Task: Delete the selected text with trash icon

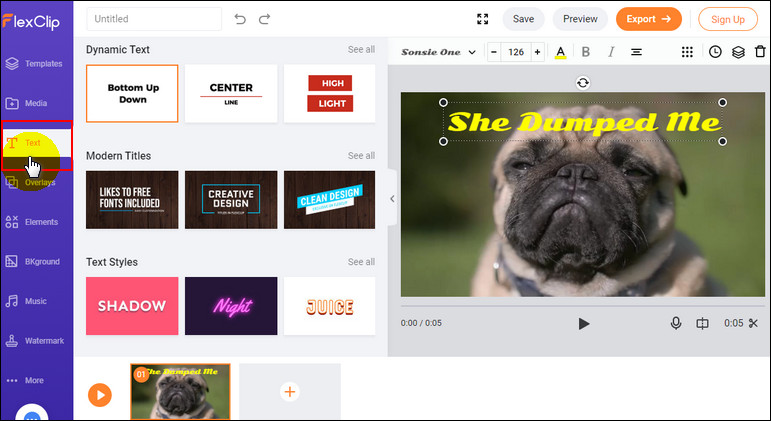Action: (x=760, y=52)
